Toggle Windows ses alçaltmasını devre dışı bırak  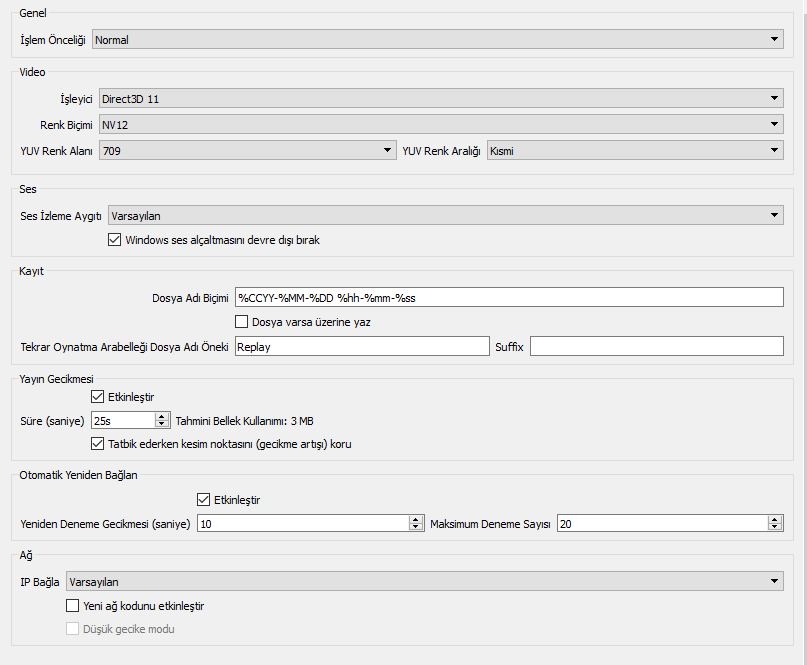pos(114,240)
